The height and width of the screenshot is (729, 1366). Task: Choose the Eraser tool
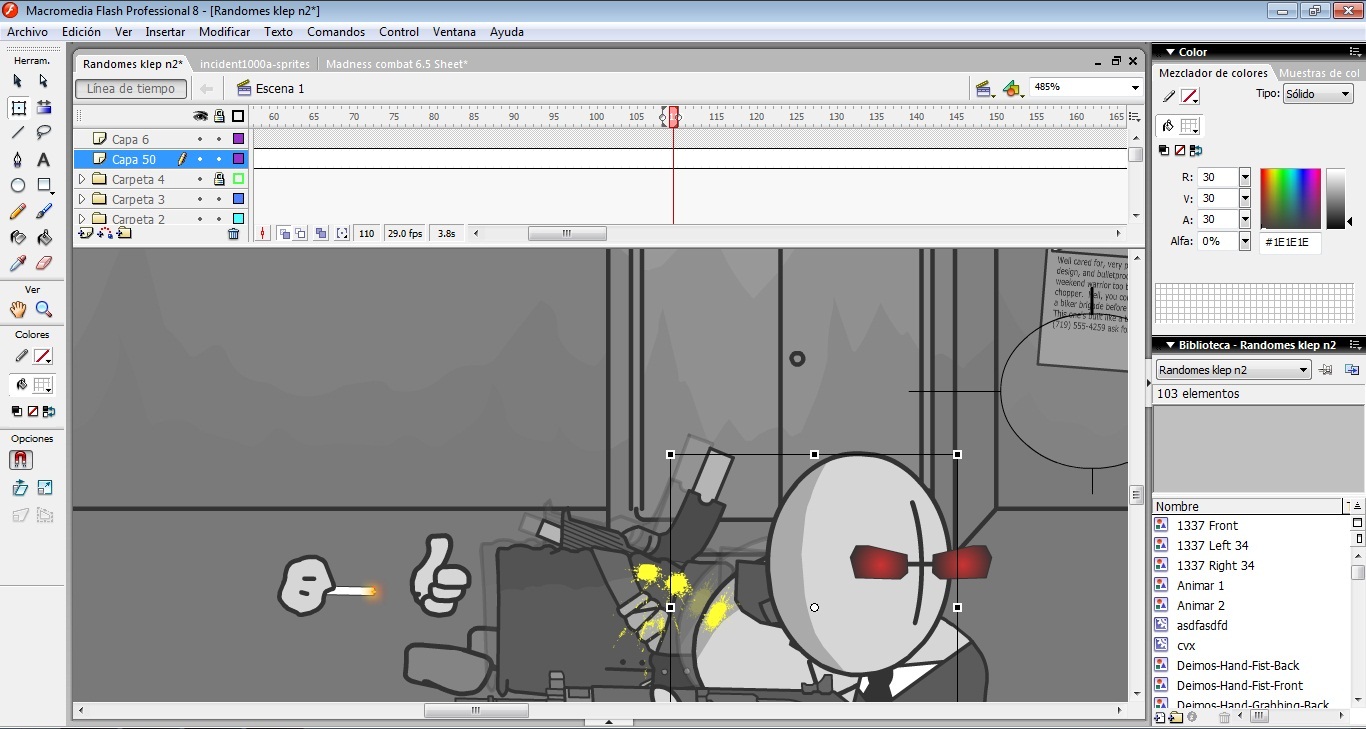pos(44,264)
